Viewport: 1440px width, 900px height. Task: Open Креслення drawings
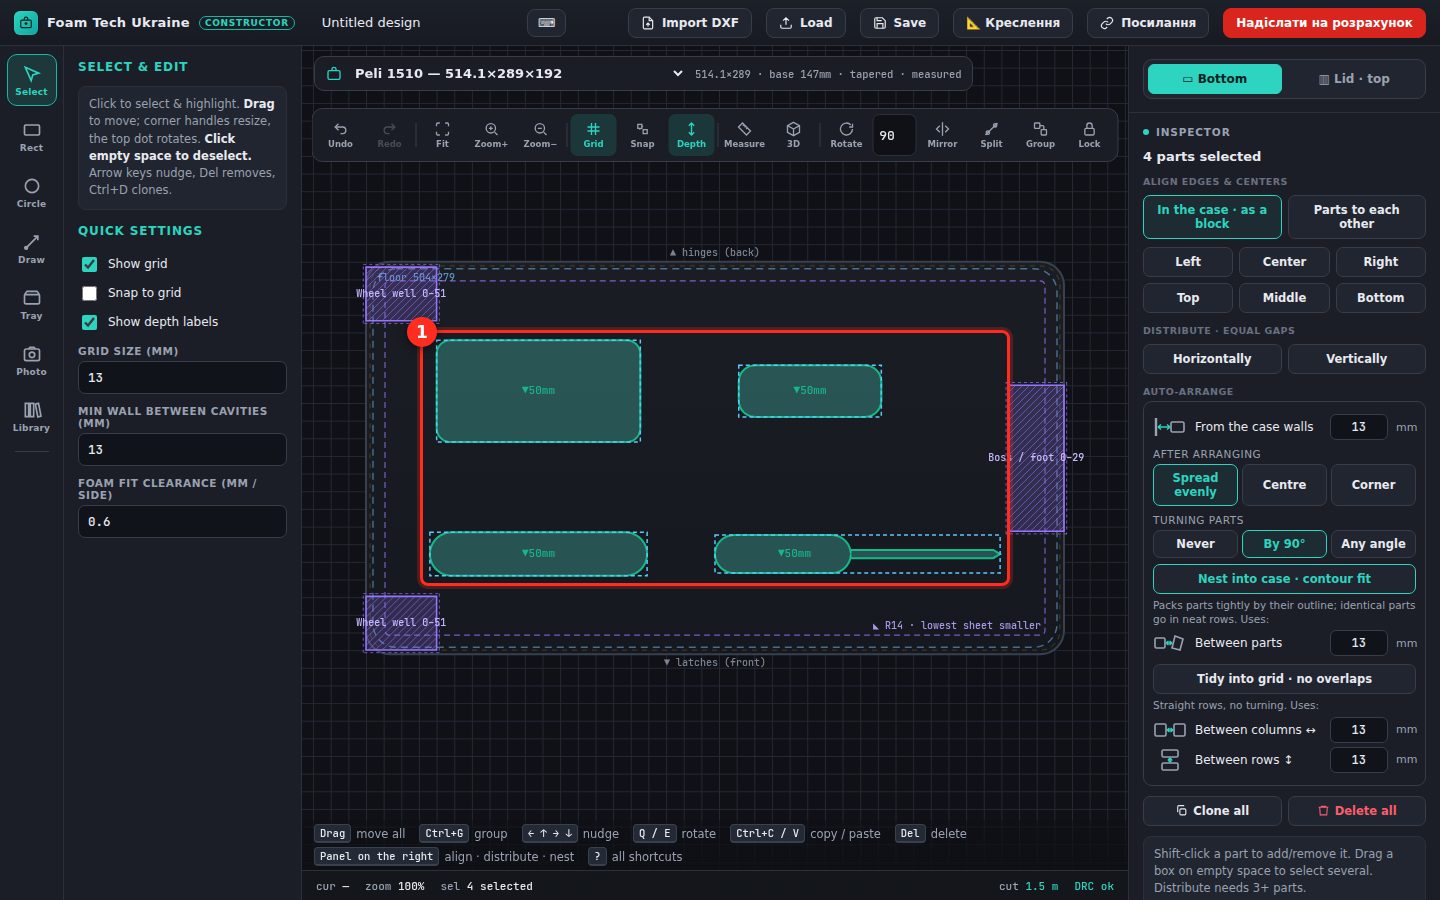1013,23
